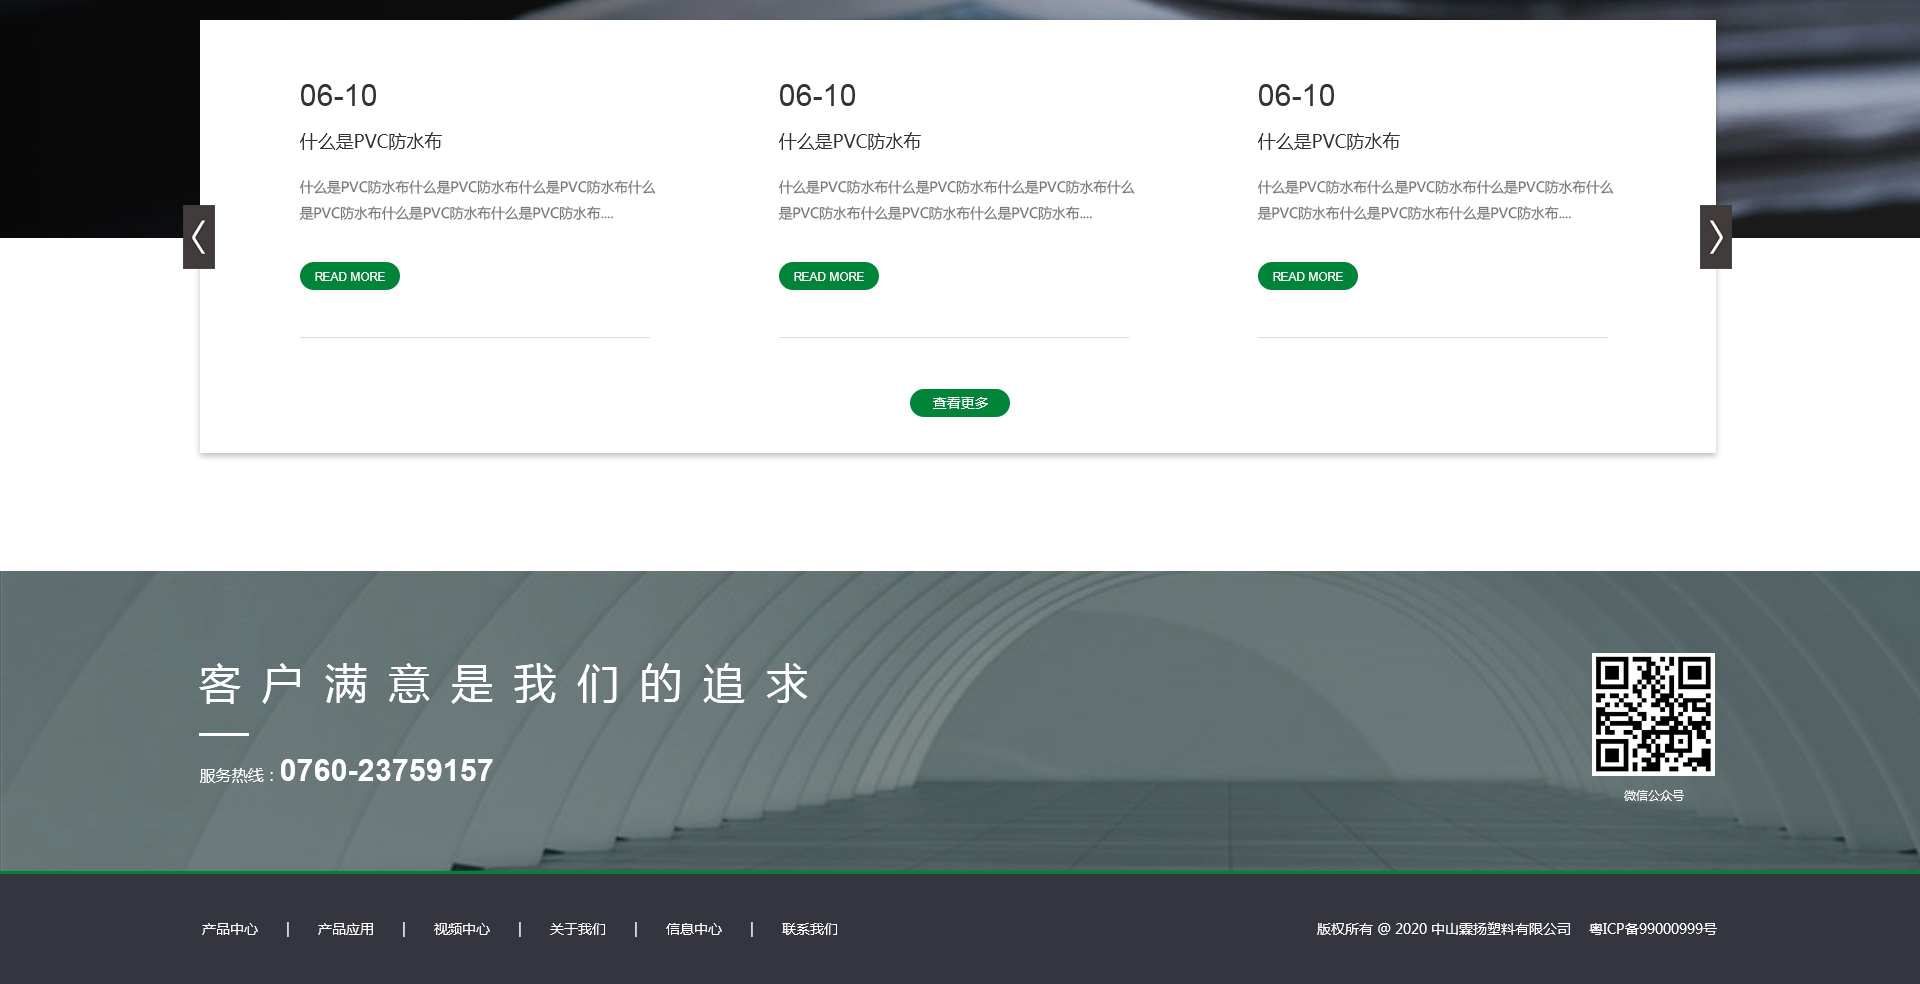Open the first article title 什么是PVC防水布
This screenshot has height=984, width=1920.
370,142
